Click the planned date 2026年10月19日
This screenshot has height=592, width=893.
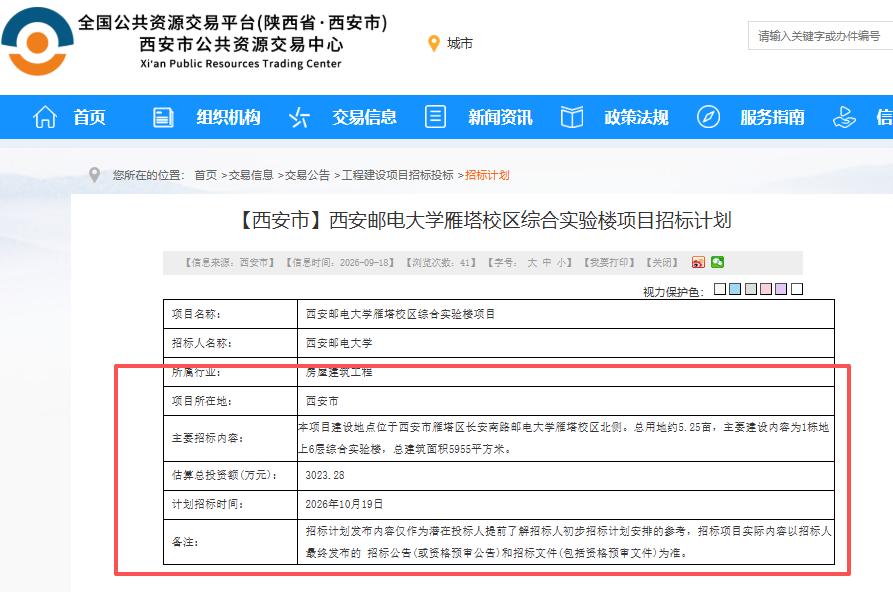coord(344,504)
